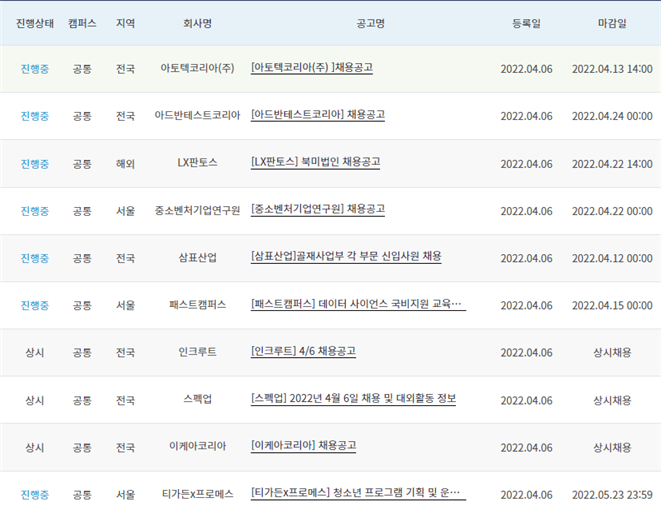Click the company name 이케아코리아
The width and height of the screenshot is (661, 517).
(197, 446)
